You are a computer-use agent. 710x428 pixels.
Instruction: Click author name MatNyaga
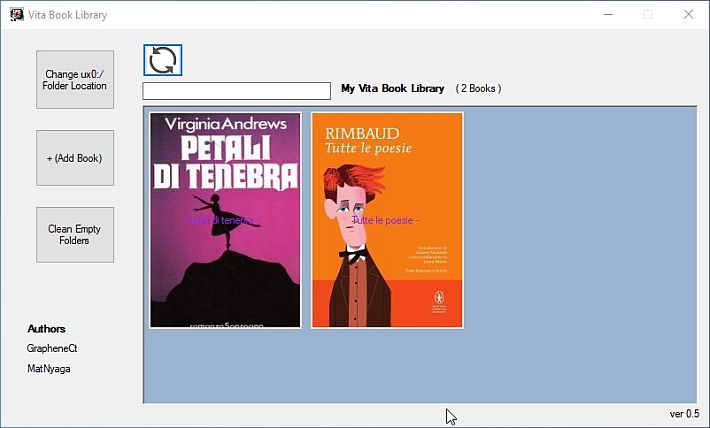coord(48,369)
